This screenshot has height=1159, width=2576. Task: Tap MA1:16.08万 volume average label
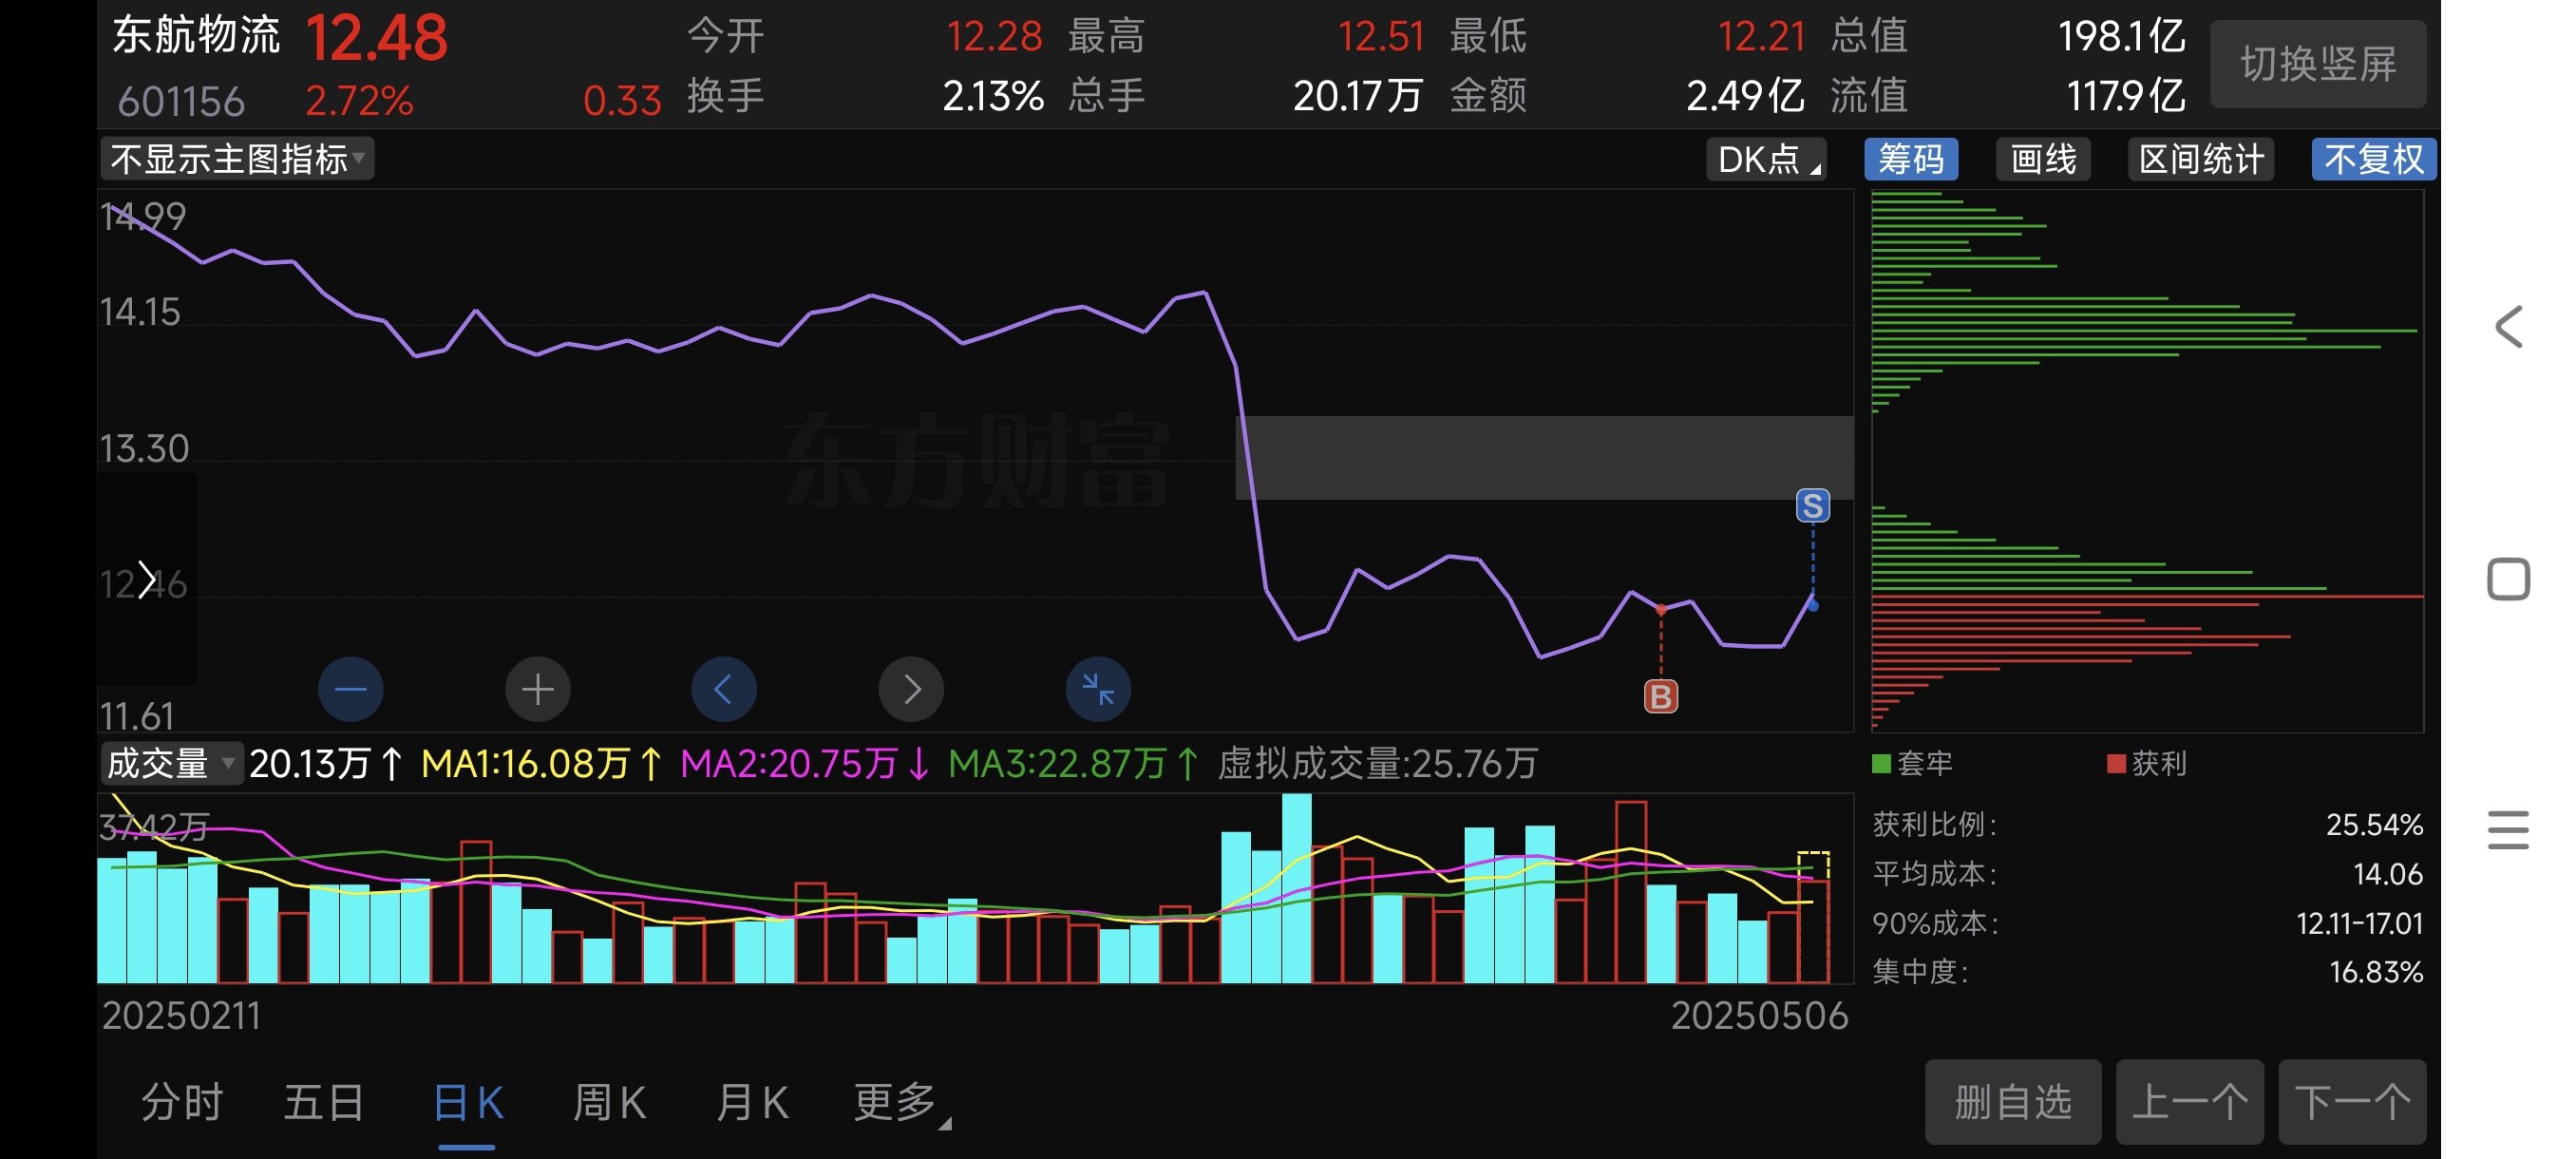tap(540, 764)
